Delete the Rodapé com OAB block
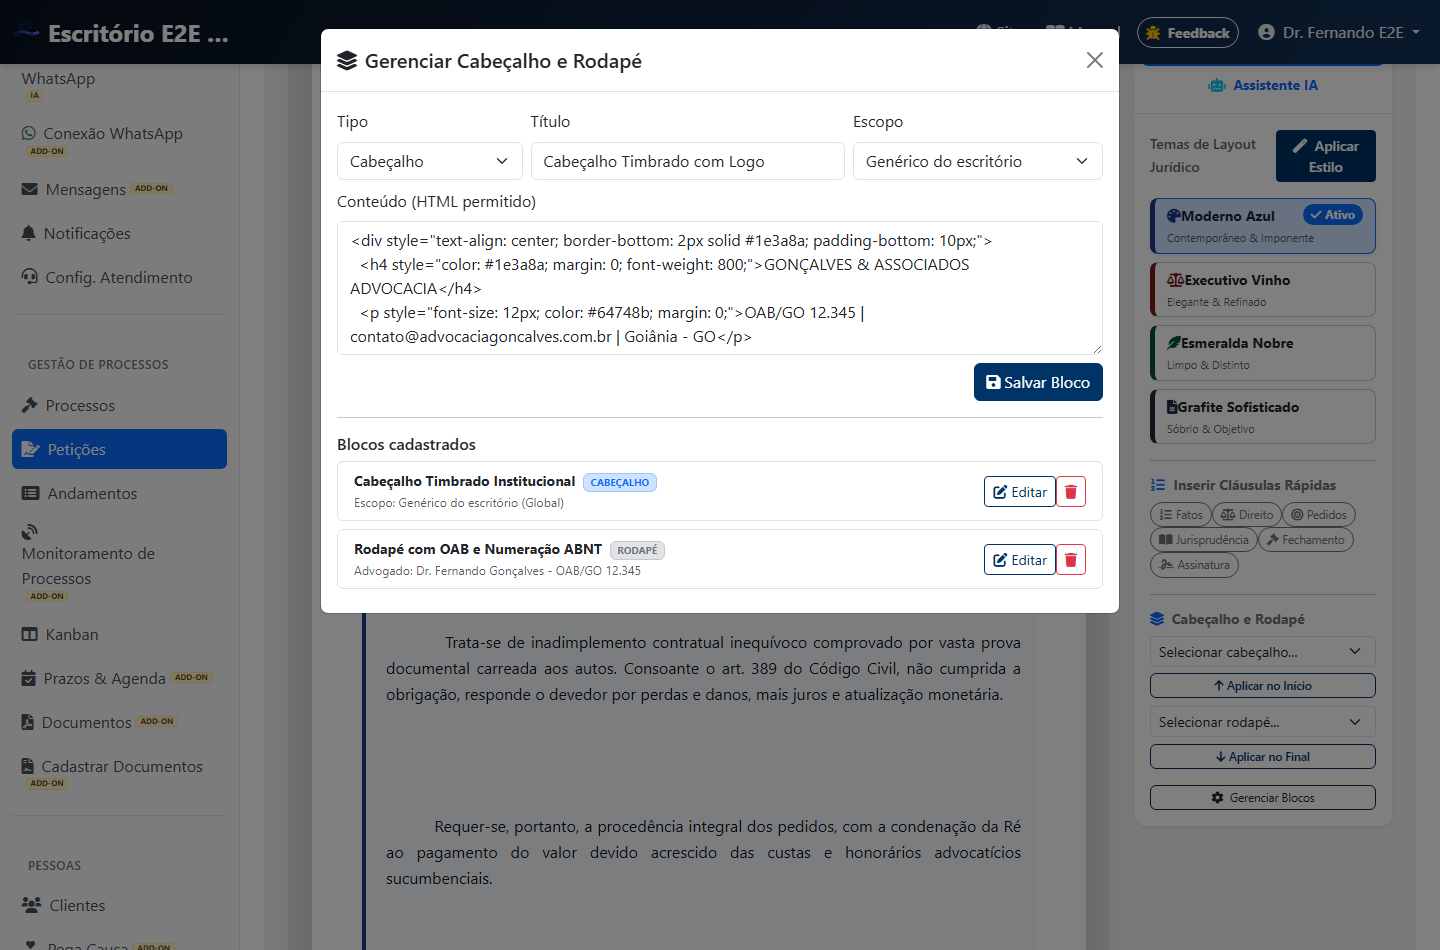Viewport: 1440px width, 950px height. [1071, 560]
